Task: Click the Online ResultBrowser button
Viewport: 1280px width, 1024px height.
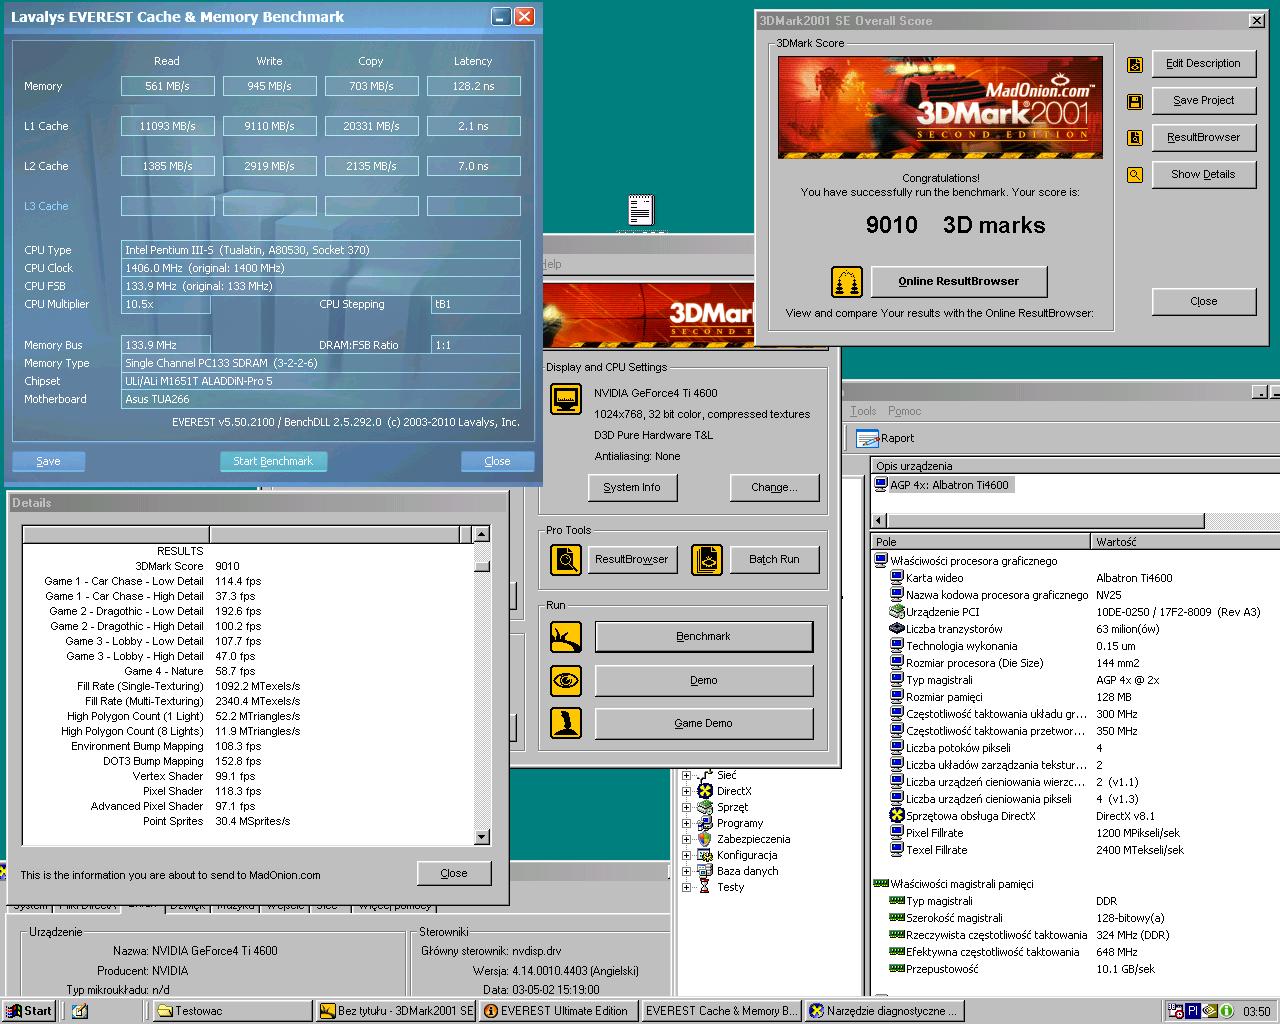Action: tap(958, 282)
